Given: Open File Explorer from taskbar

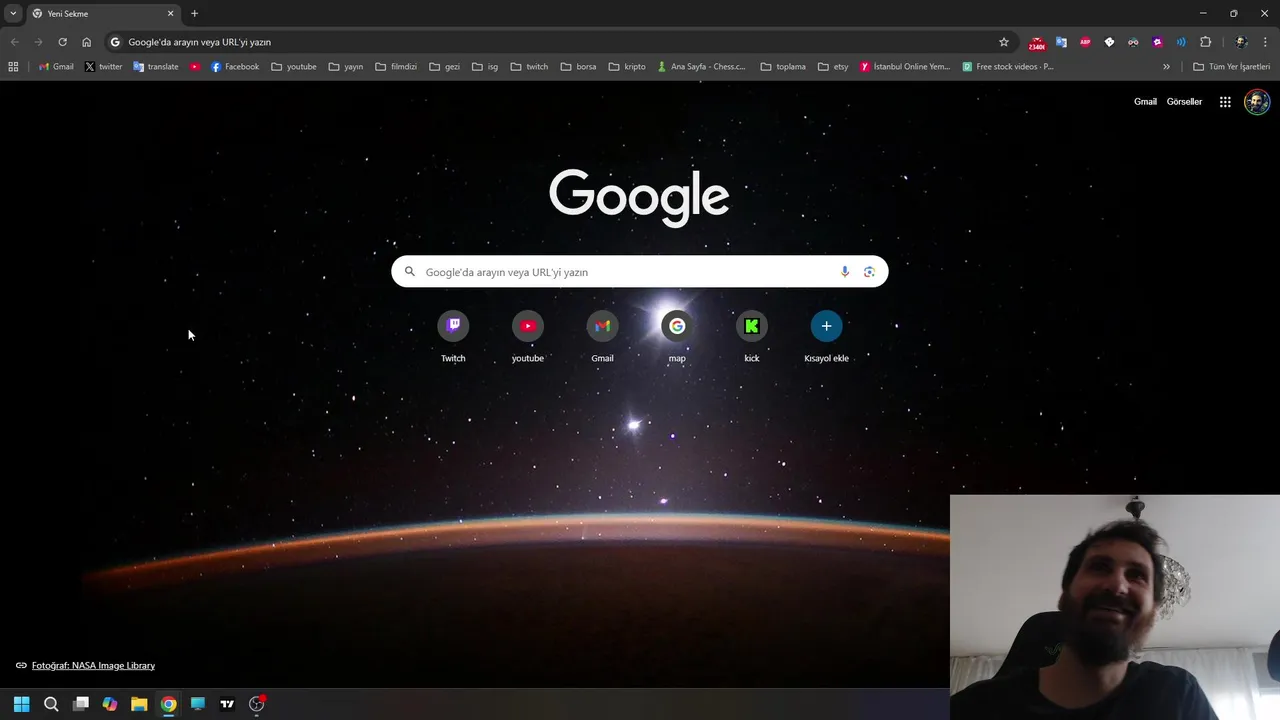Looking at the screenshot, I should (139, 704).
